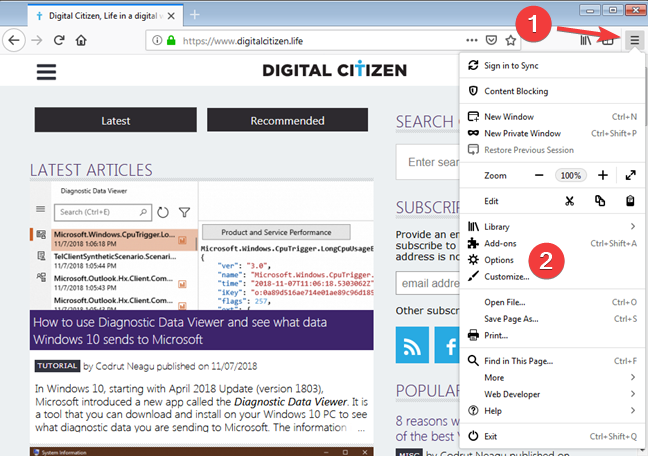Cut selection with scissors icon
Viewport: 648px width, 456px height.
pos(569,201)
